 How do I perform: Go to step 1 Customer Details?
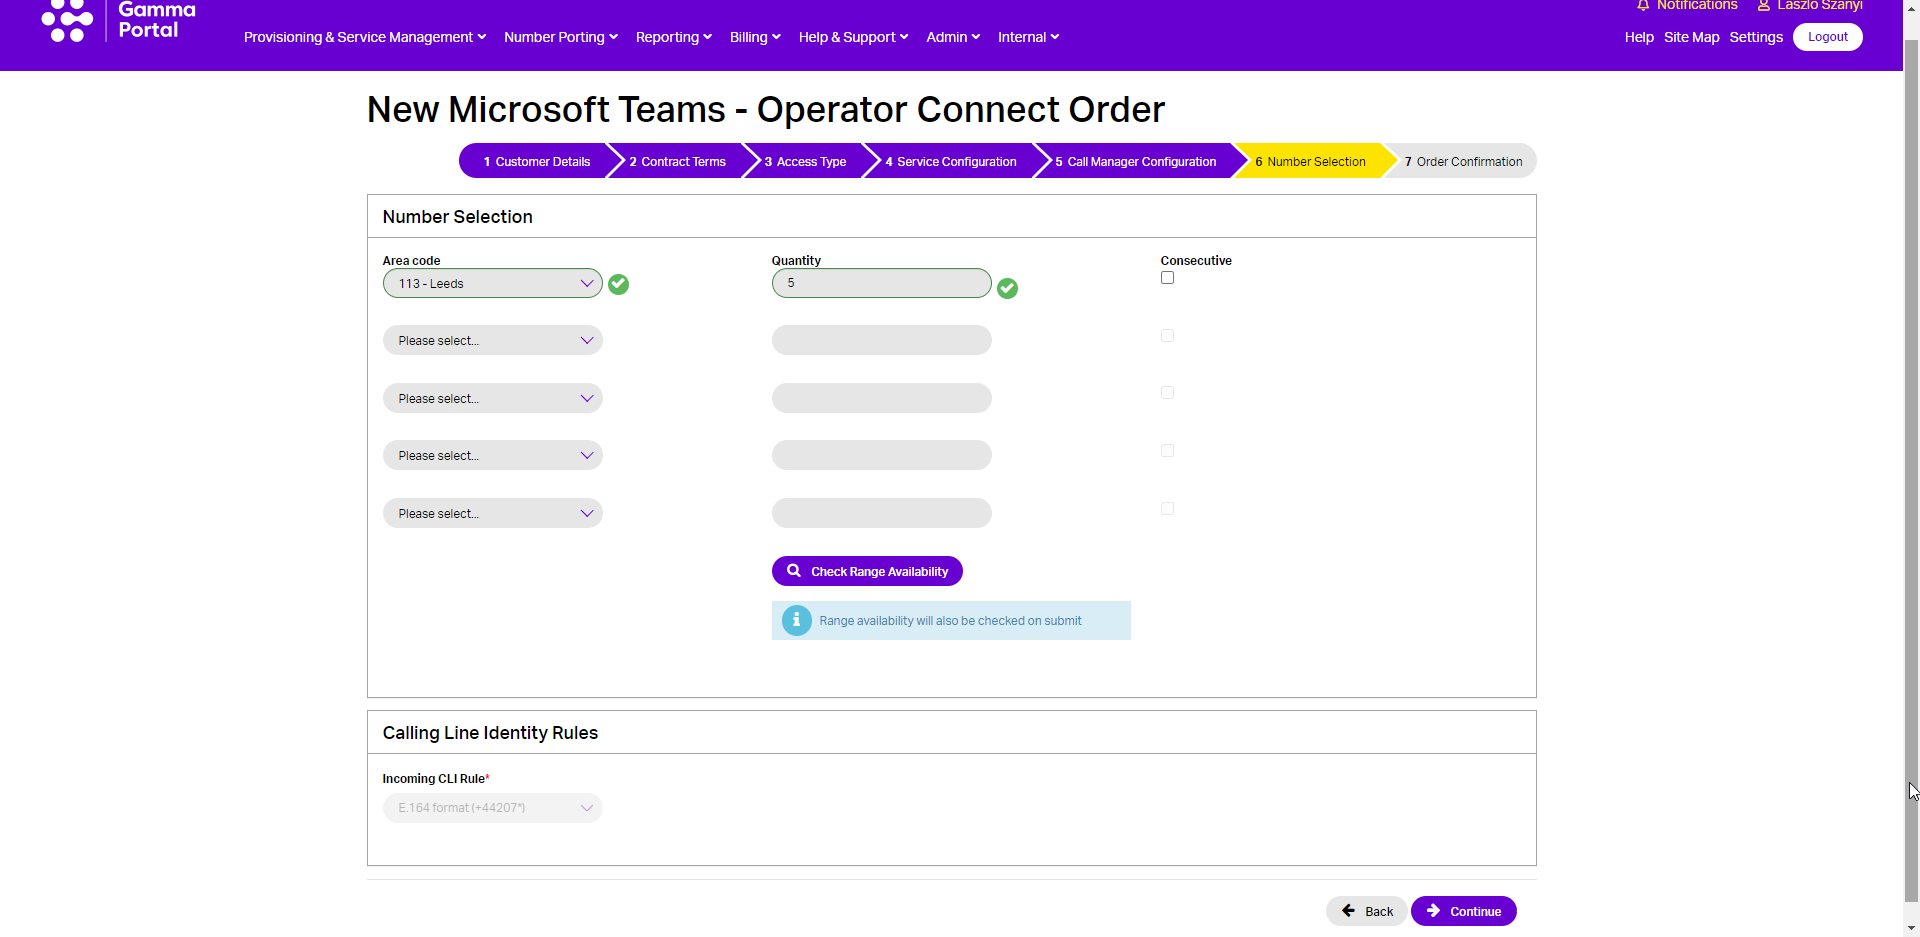537,161
